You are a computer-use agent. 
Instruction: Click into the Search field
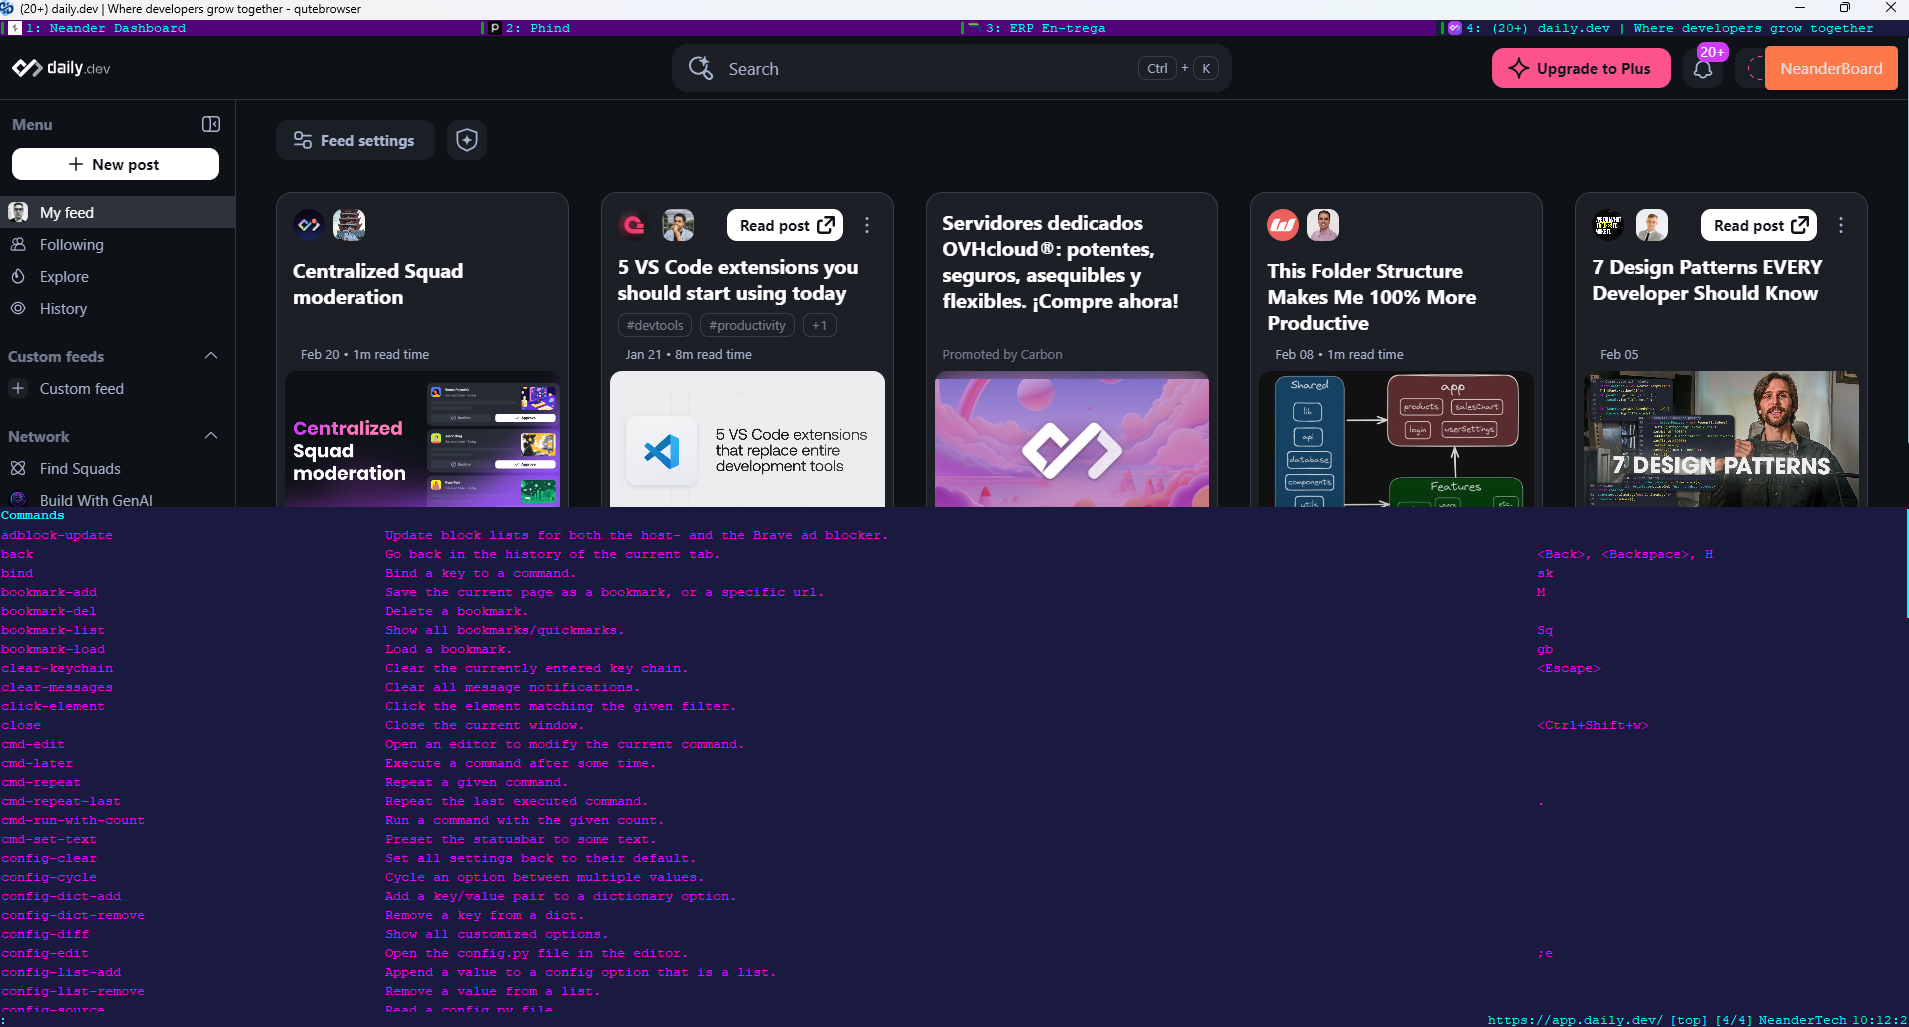point(951,68)
